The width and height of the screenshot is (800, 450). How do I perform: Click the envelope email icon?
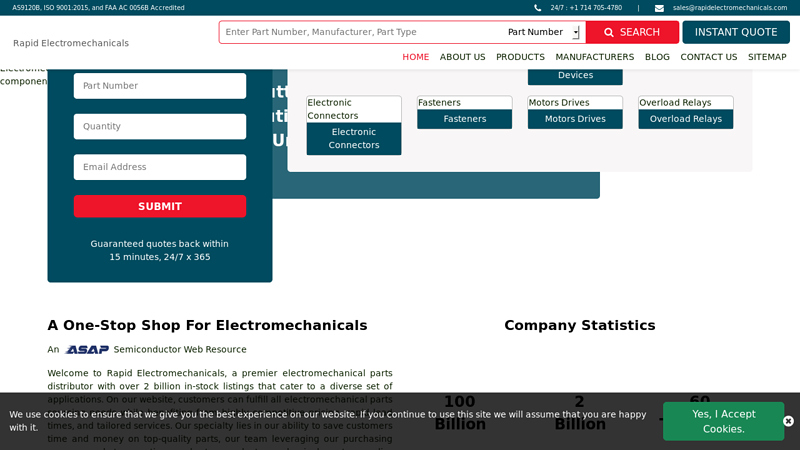pos(659,8)
